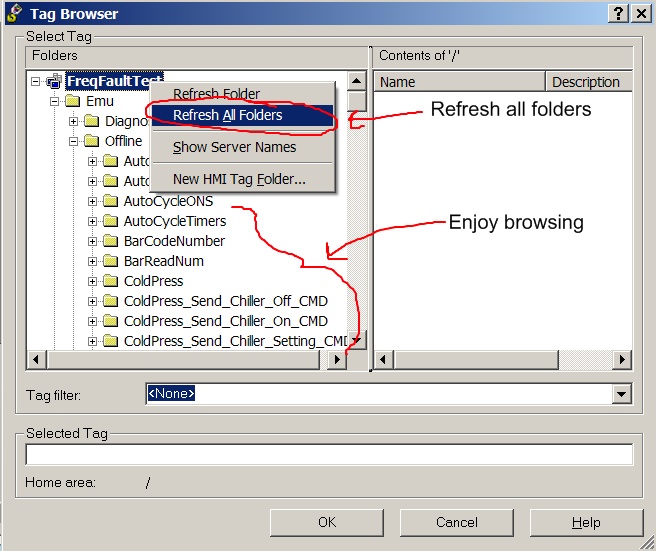Select the FreqFaultTest root label
Viewport: 656px width, 551px height.
pyautogui.click(x=114, y=81)
